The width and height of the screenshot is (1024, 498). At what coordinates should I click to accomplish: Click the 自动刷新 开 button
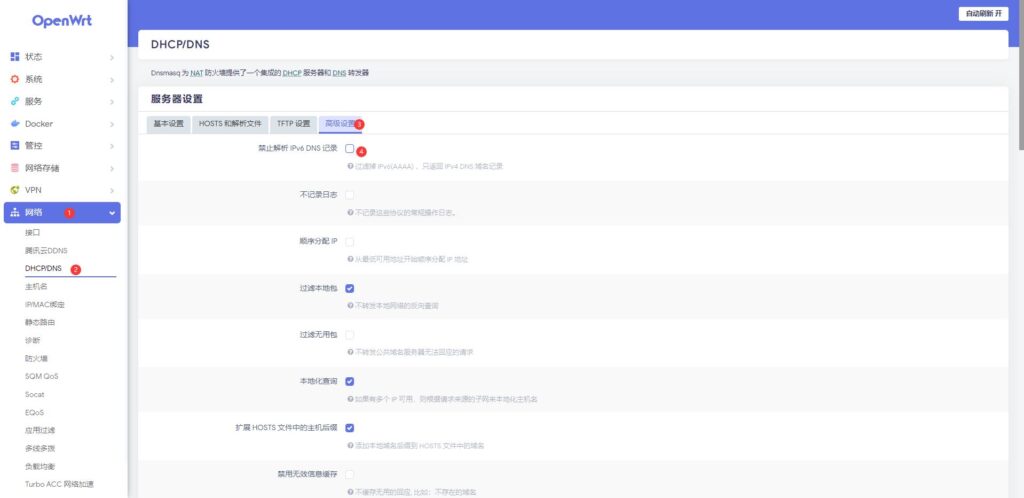(983, 14)
